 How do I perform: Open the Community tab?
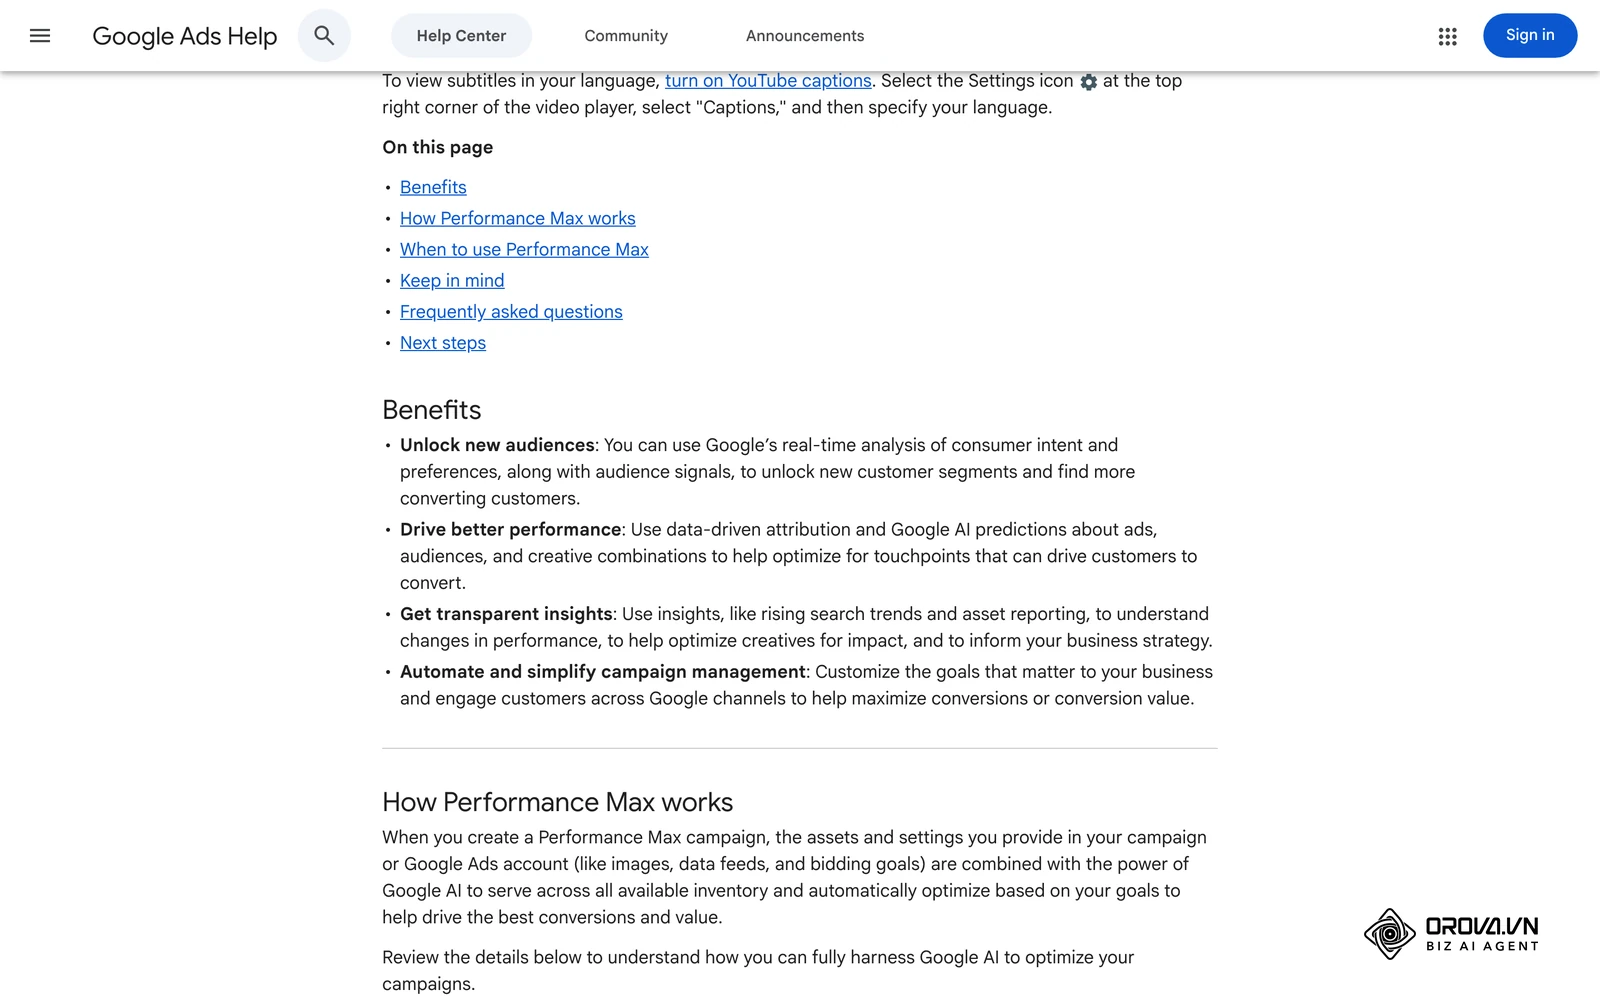coord(626,36)
